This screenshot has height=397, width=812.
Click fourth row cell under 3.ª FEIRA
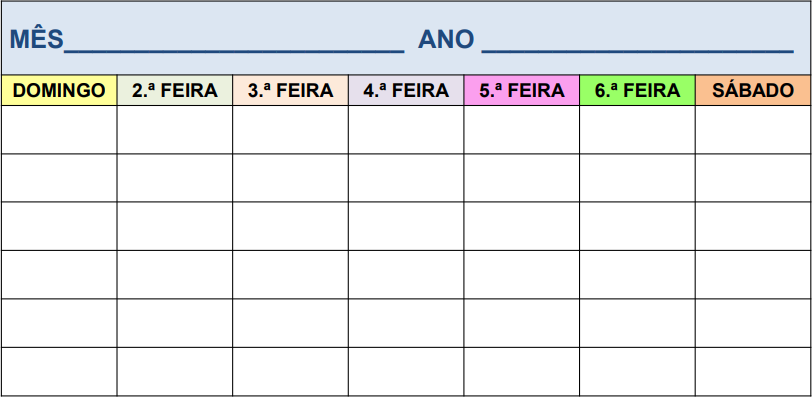point(291,275)
